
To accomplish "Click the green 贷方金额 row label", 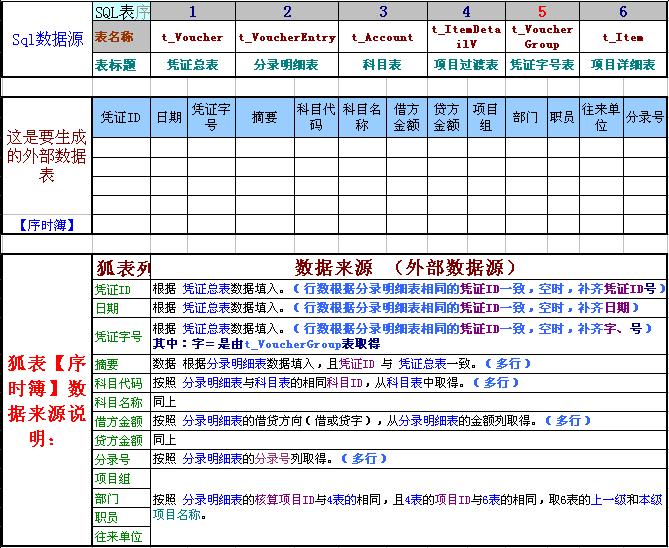I will click(x=122, y=440).
